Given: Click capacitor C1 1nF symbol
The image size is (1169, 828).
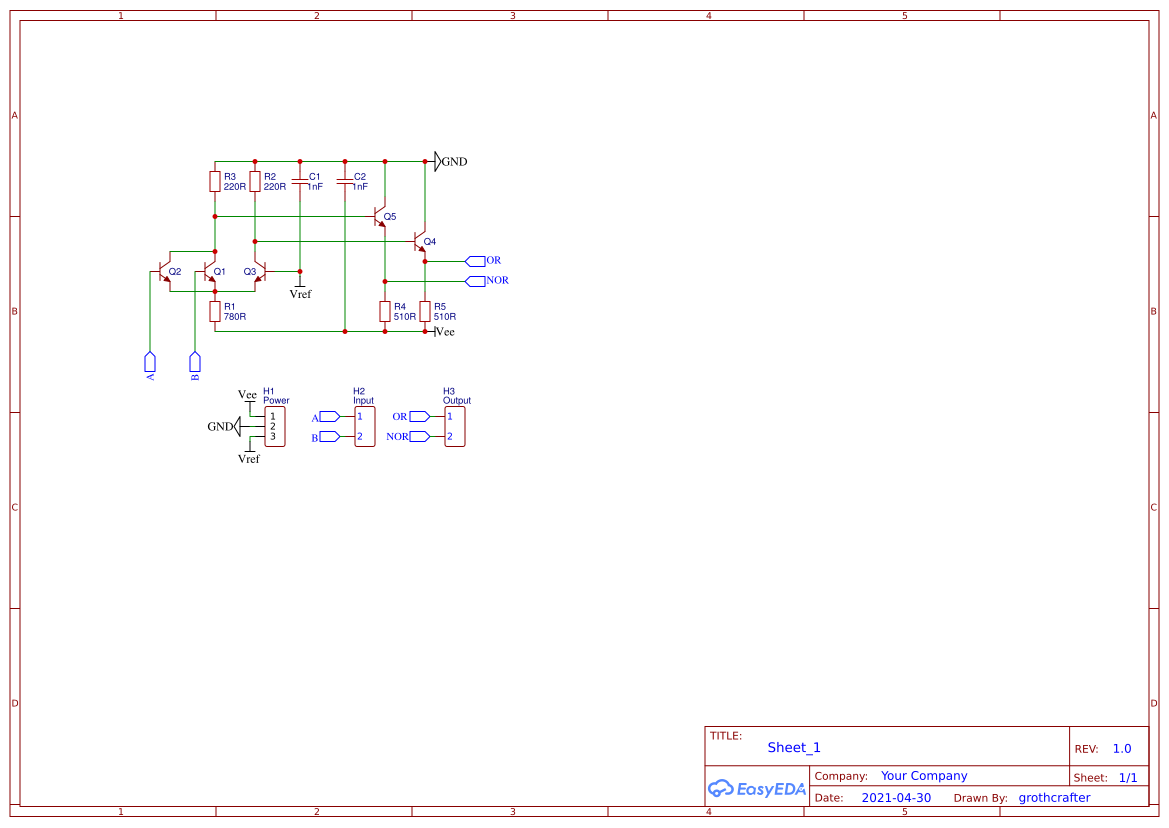Looking at the screenshot, I should [x=299, y=182].
